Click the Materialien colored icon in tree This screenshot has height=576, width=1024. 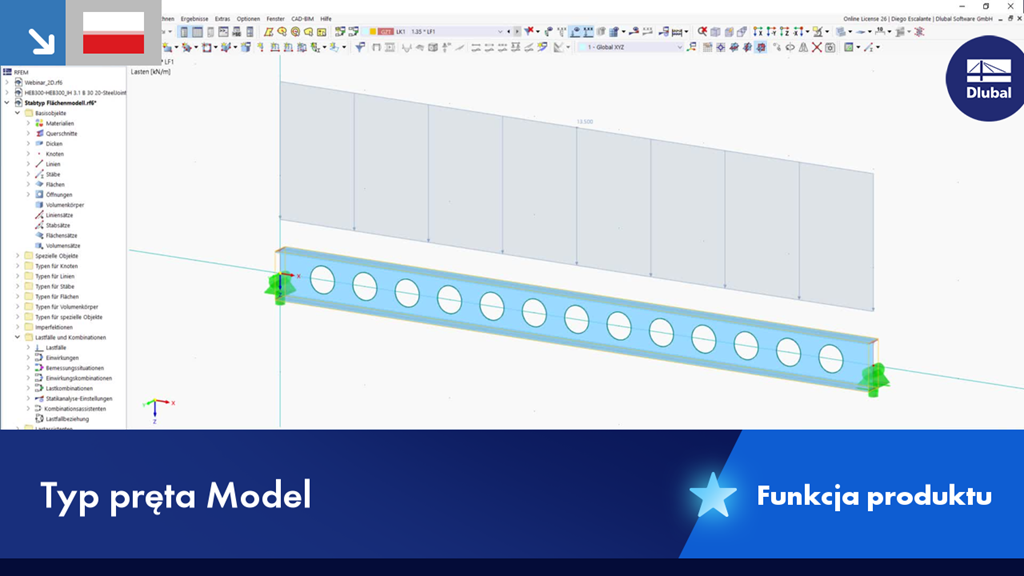pyautogui.click(x=39, y=123)
